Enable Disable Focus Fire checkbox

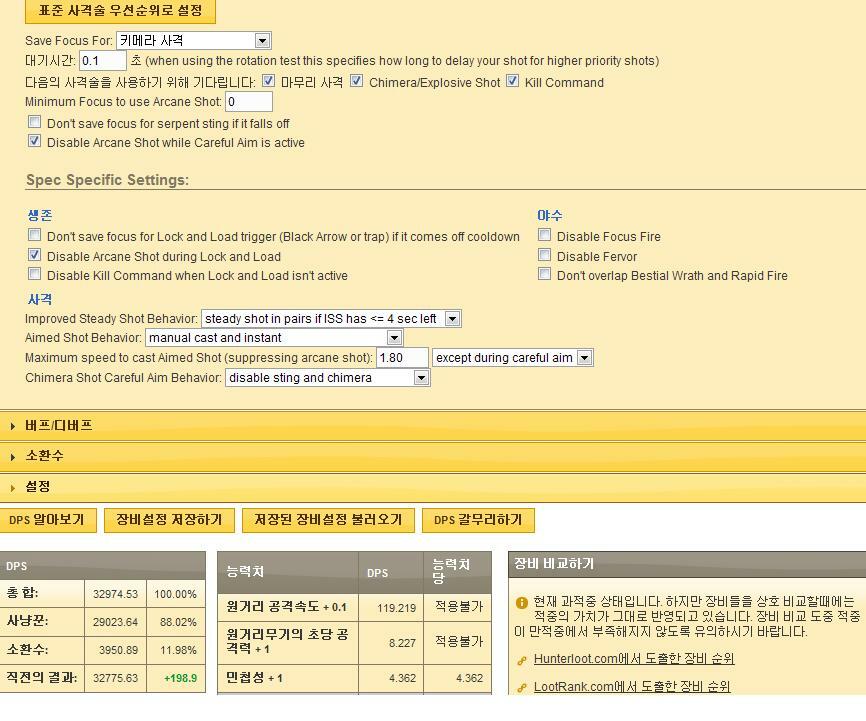[x=545, y=235]
